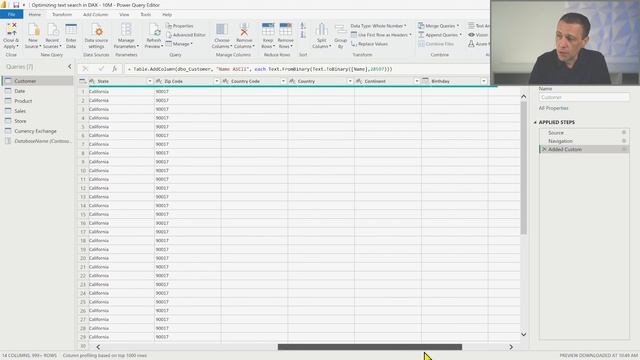Click Choose Columns icon
The width and height of the screenshot is (640, 360).
[222, 29]
